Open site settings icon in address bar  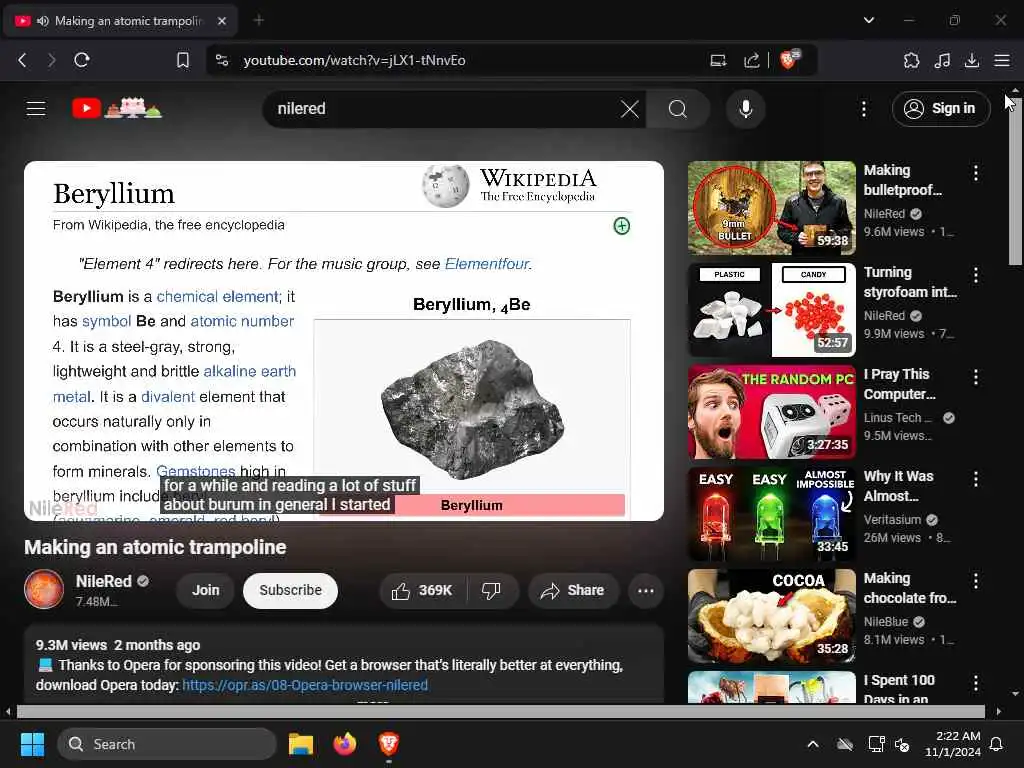222,60
